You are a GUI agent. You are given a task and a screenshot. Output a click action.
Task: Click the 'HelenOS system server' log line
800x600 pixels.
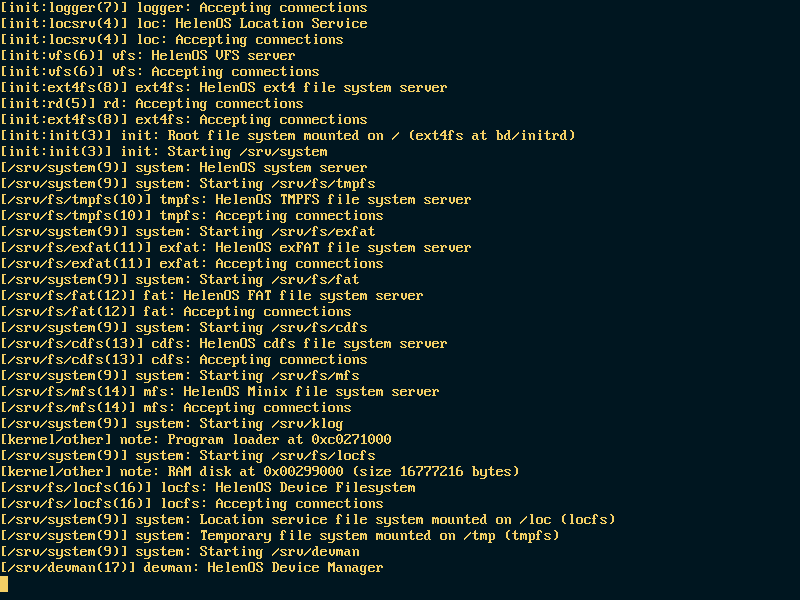point(184,168)
